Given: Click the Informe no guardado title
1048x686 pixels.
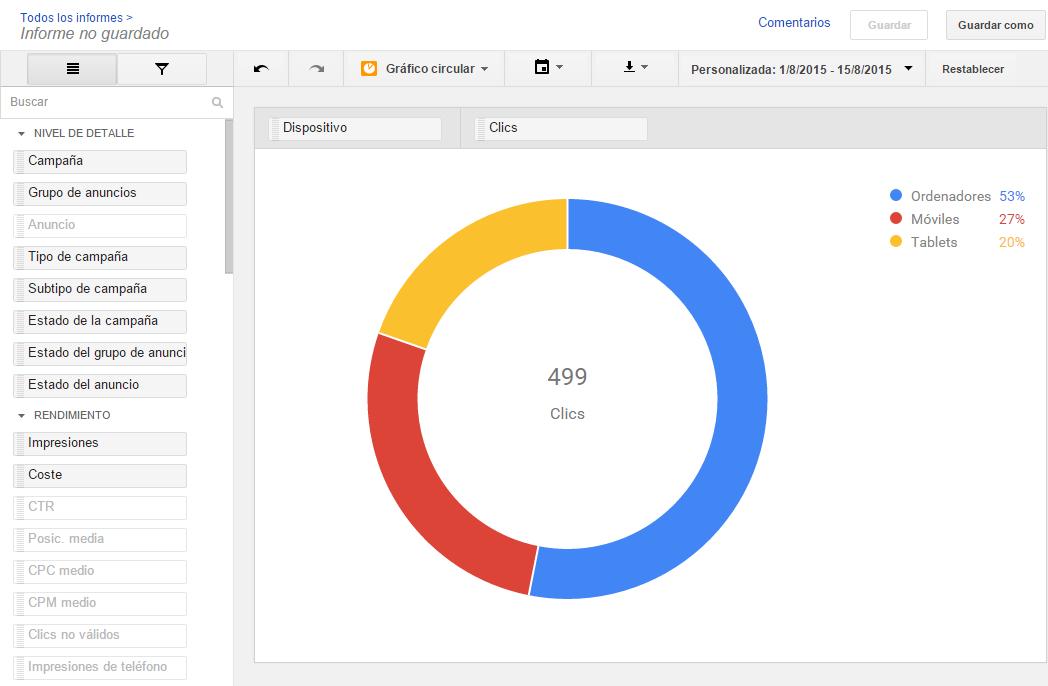Looking at the screenshot, I should 94,34.
